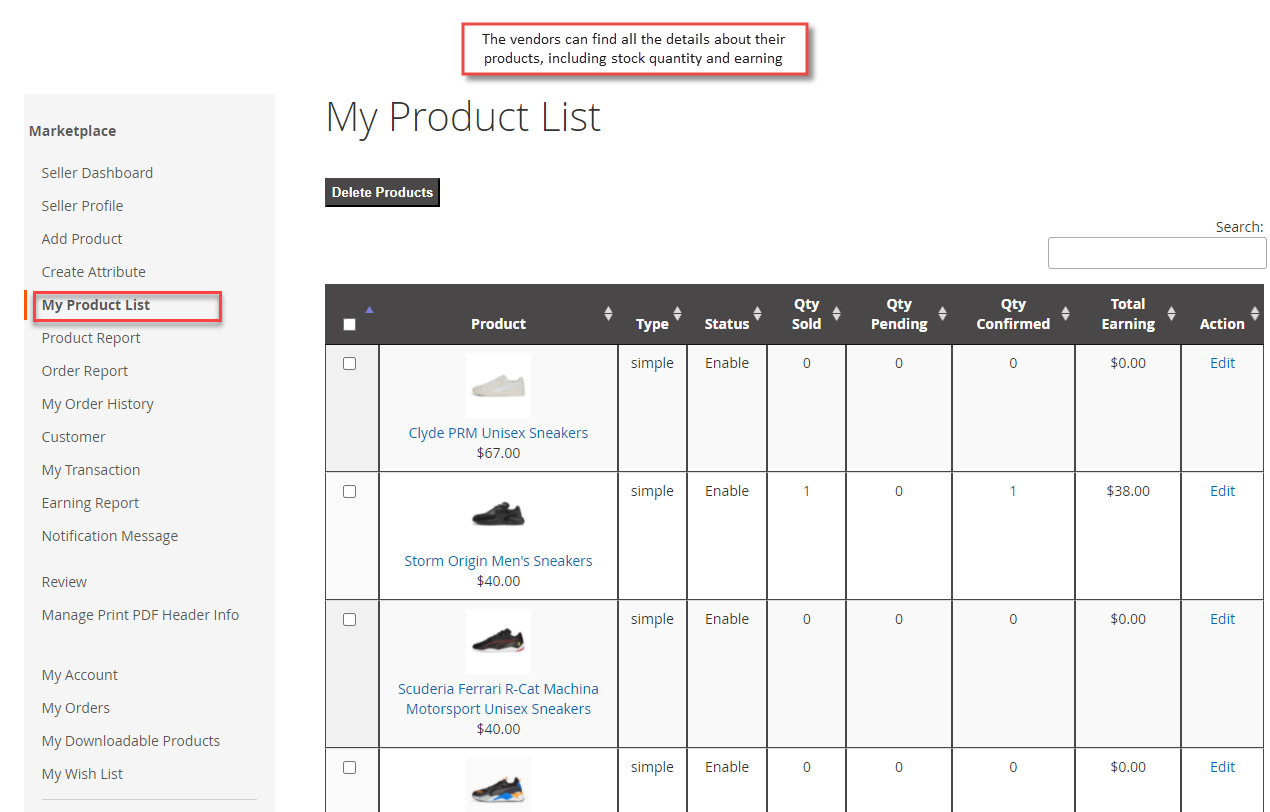Click the select-all column sort arrow
This screenshot has width=1270, height=812.
[x=369, y=310]
